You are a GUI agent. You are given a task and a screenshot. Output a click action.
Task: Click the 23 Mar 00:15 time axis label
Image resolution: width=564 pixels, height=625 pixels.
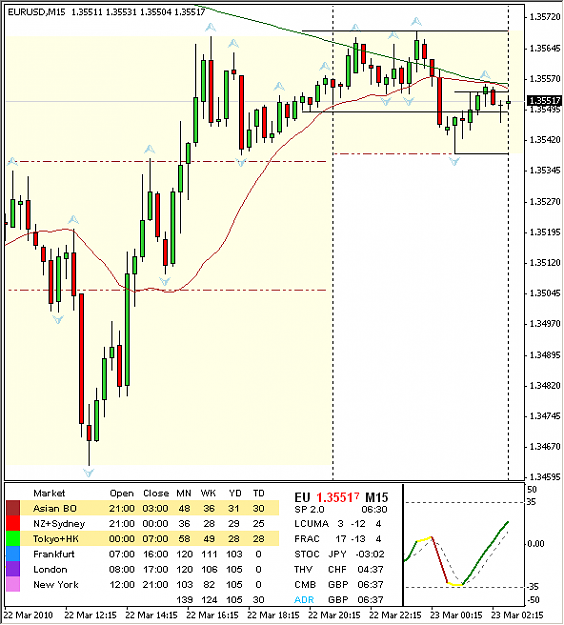(456, 615)
